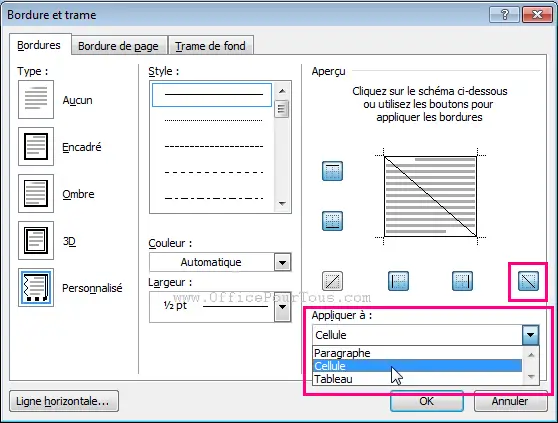Click the Annuler button
The image size is (558, 423).
pyautogui.click(x=510, y=401)
